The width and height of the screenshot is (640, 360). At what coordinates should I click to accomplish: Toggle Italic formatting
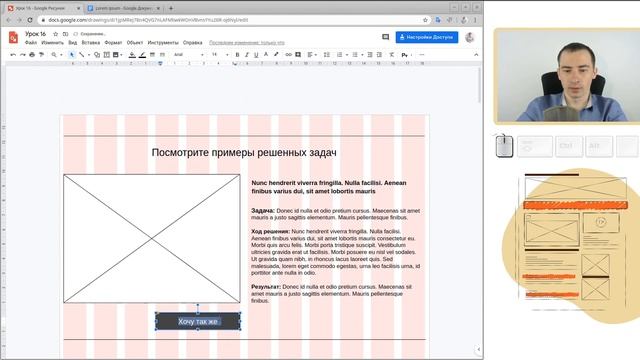247,55
